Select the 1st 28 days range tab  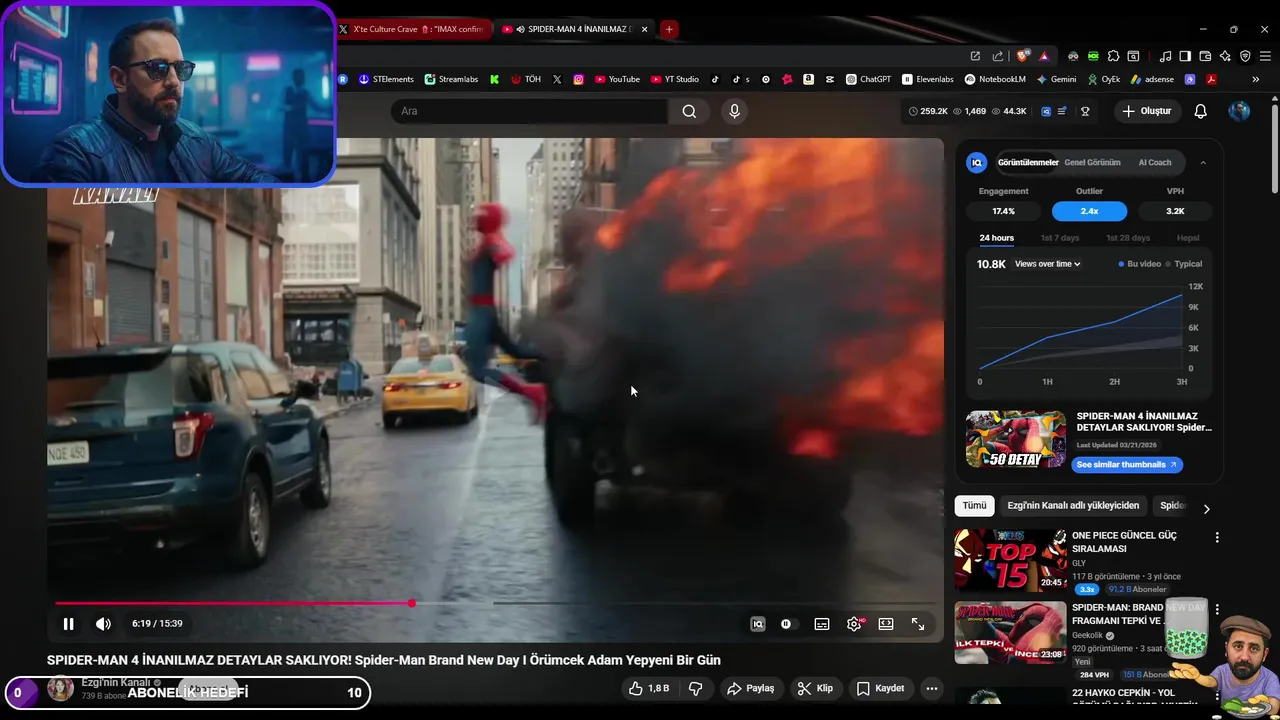tap(1128, 238)
